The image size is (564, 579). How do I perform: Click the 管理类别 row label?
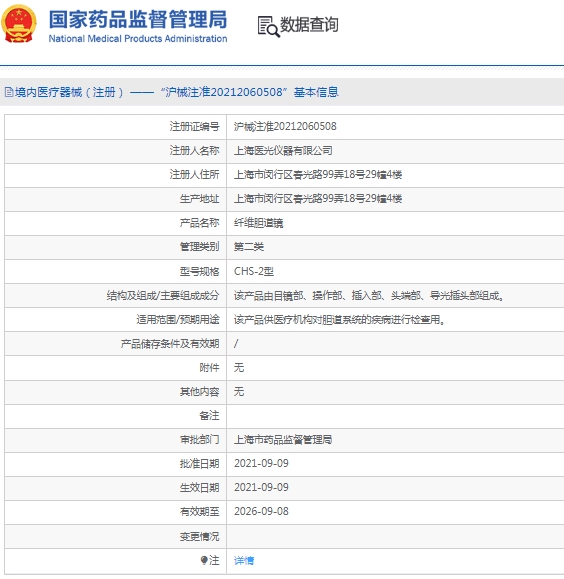click(x=199, y=247)
